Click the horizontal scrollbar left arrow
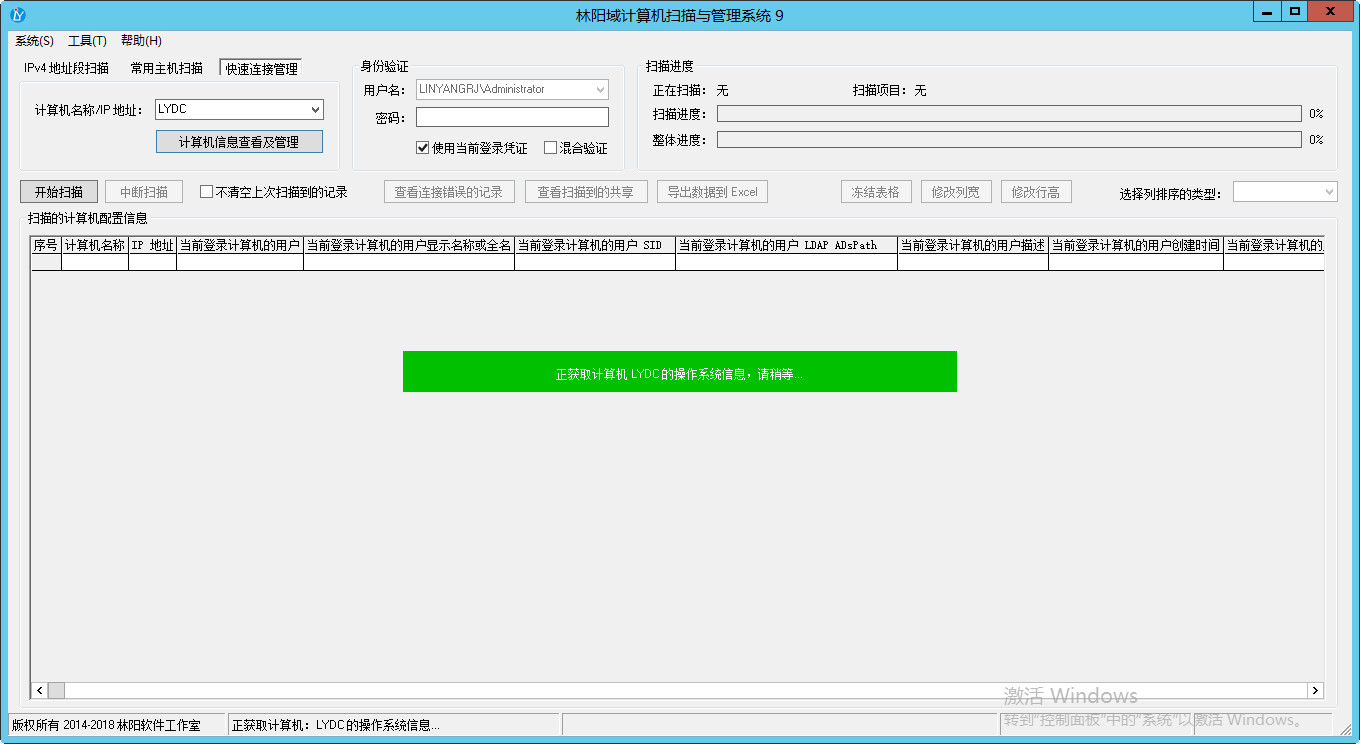 pyautogui.click(x=40, y=691)
